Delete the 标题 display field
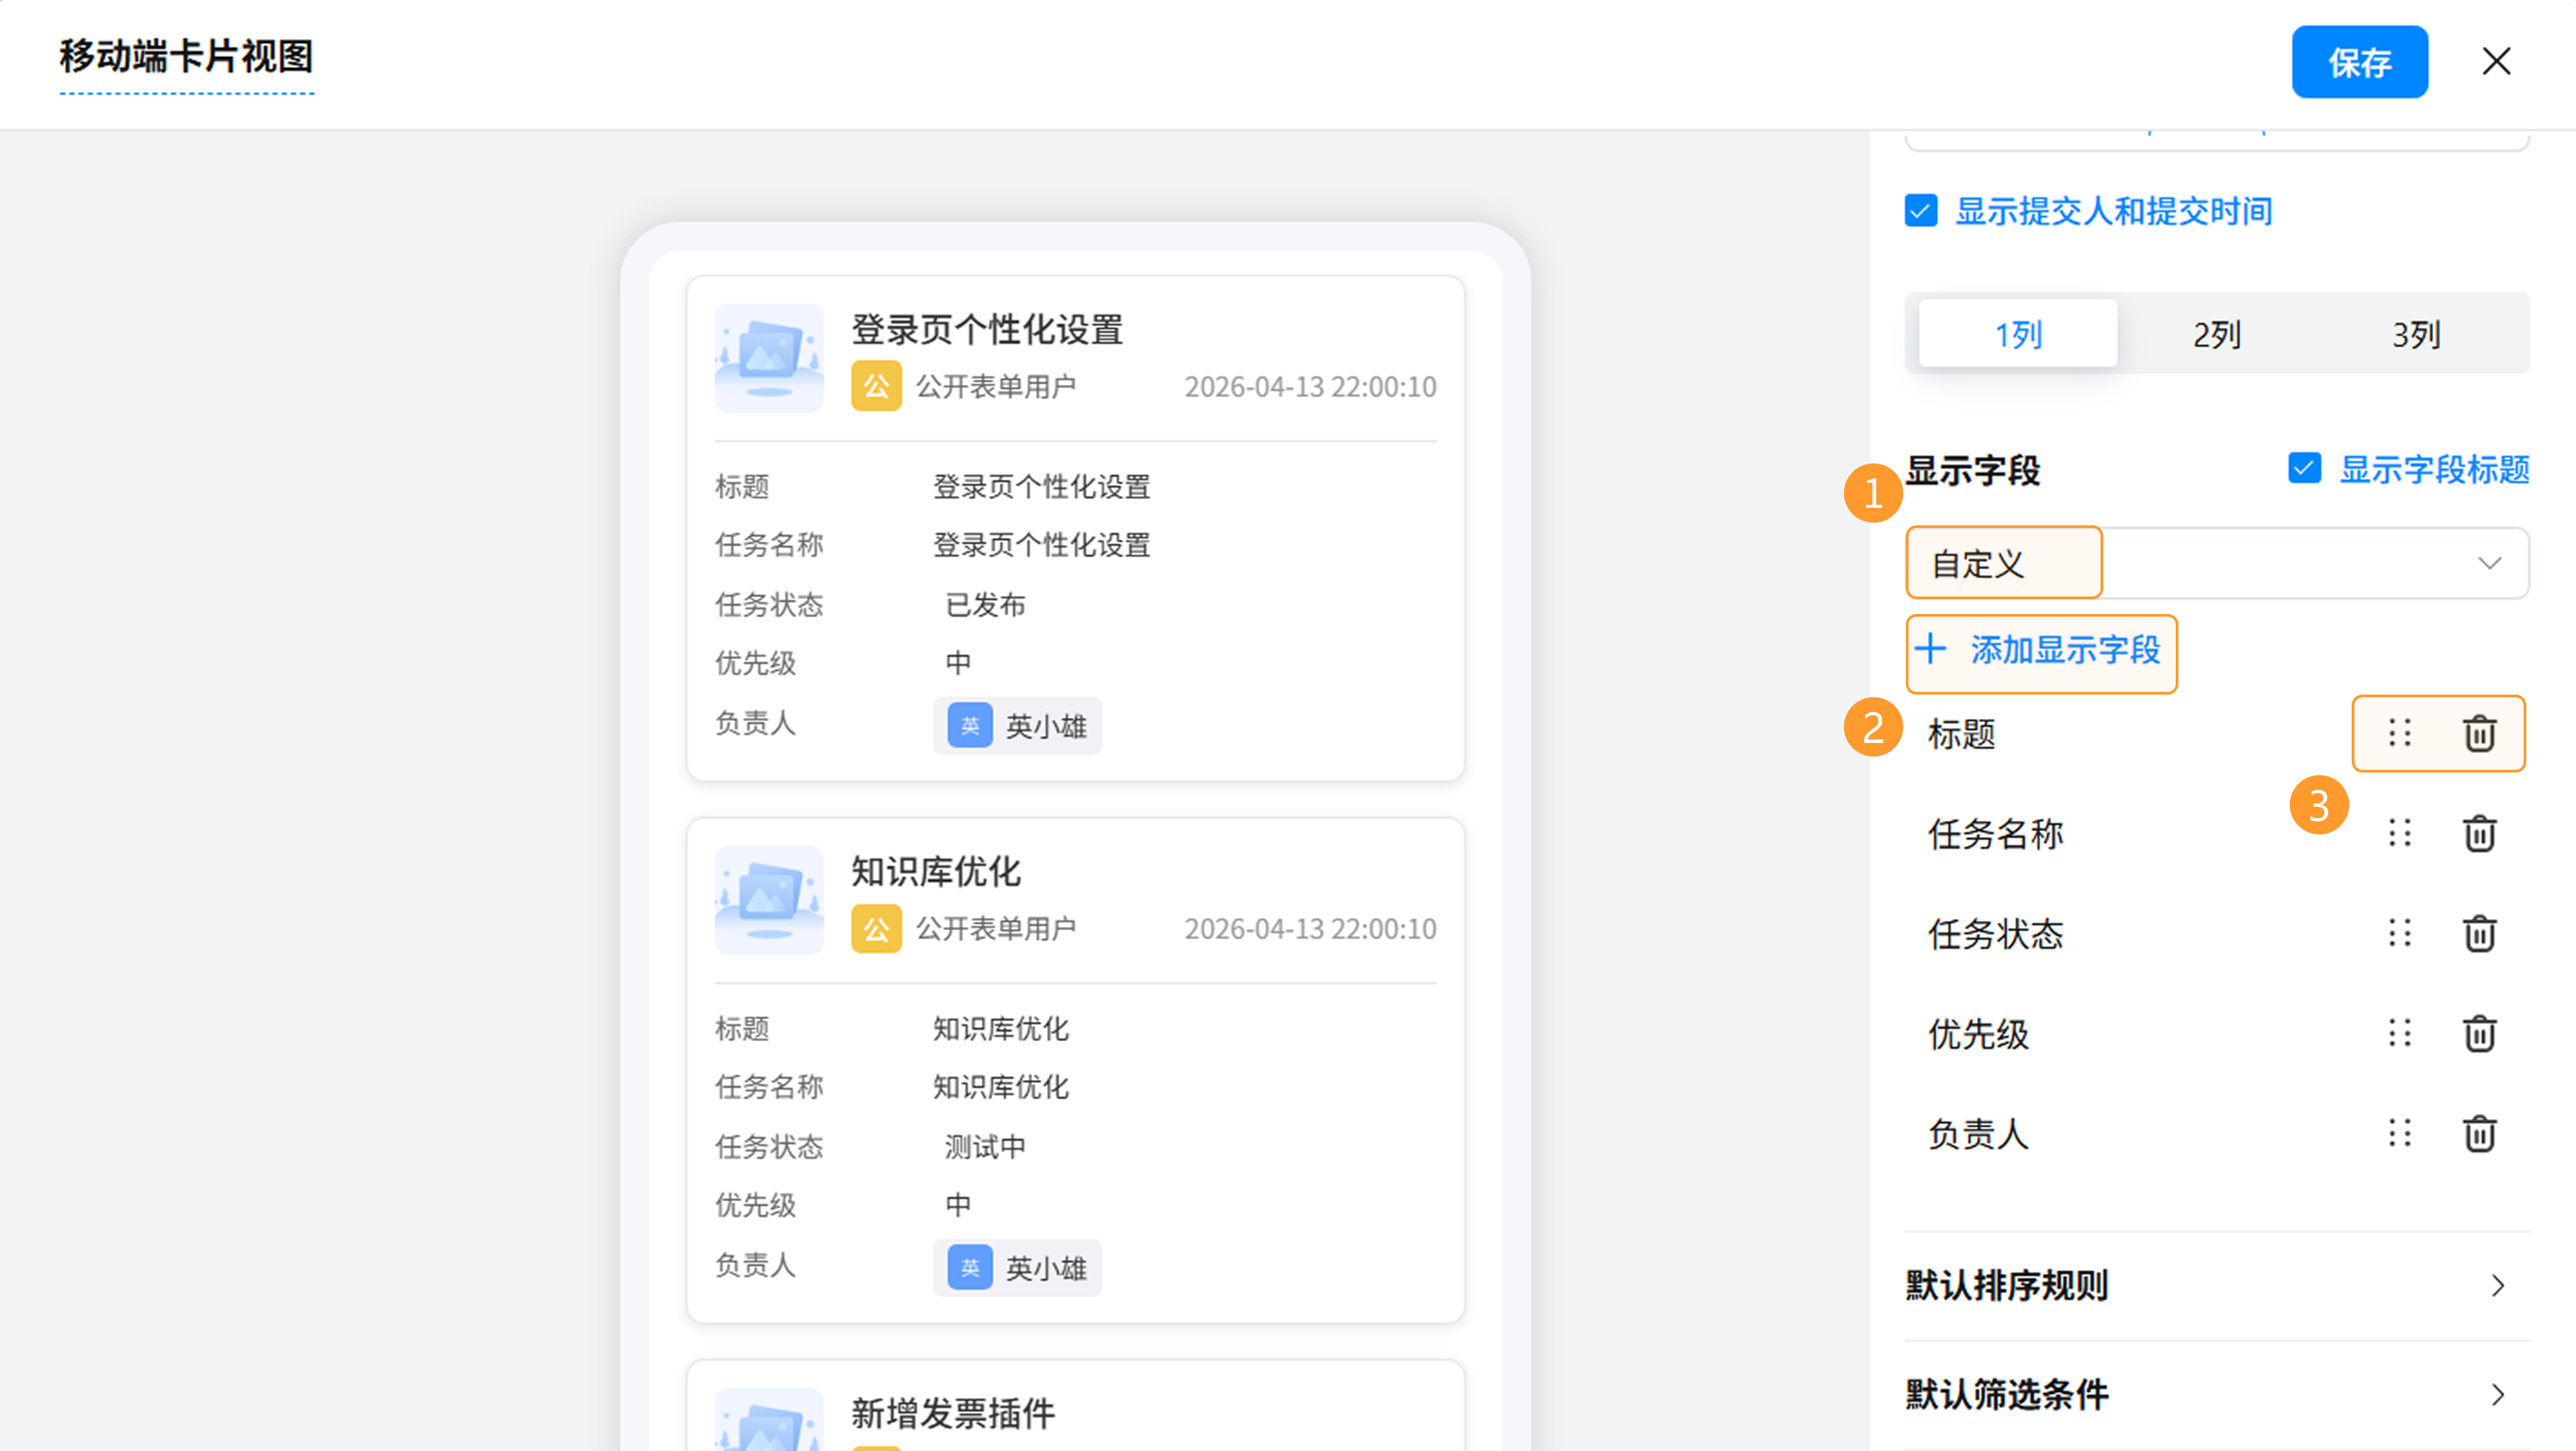Image resolution: width=2576 pixels, height=1451 pixels. pyautogui.click(x=2479, y=733)
